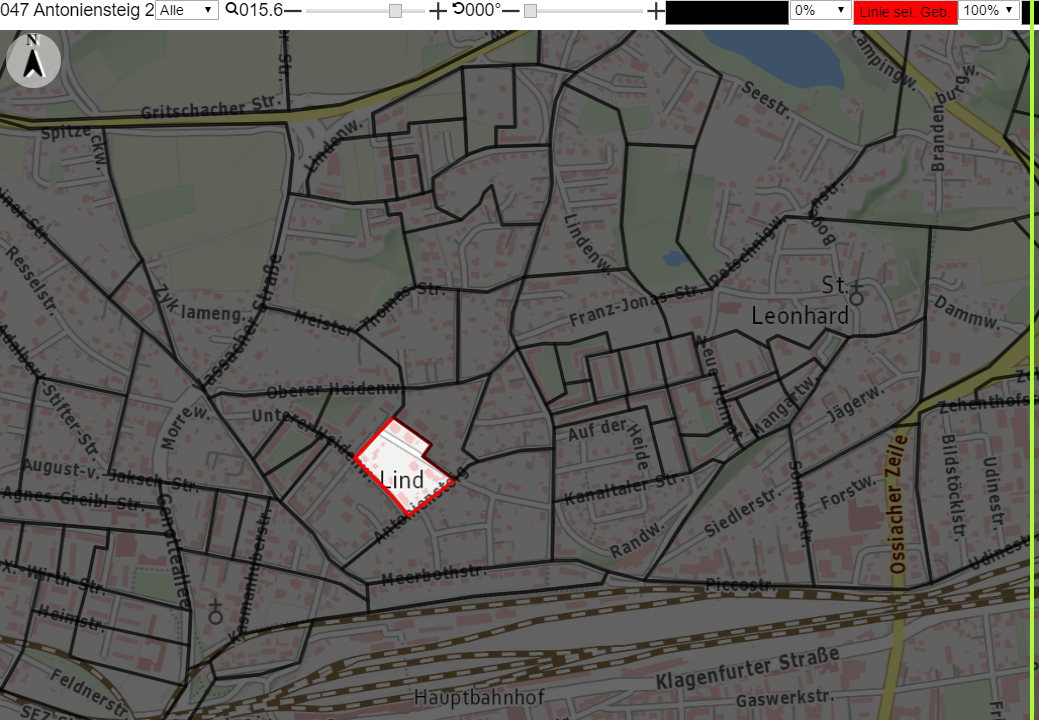Decrease rotation with the minus after 000°

(510, 11)
